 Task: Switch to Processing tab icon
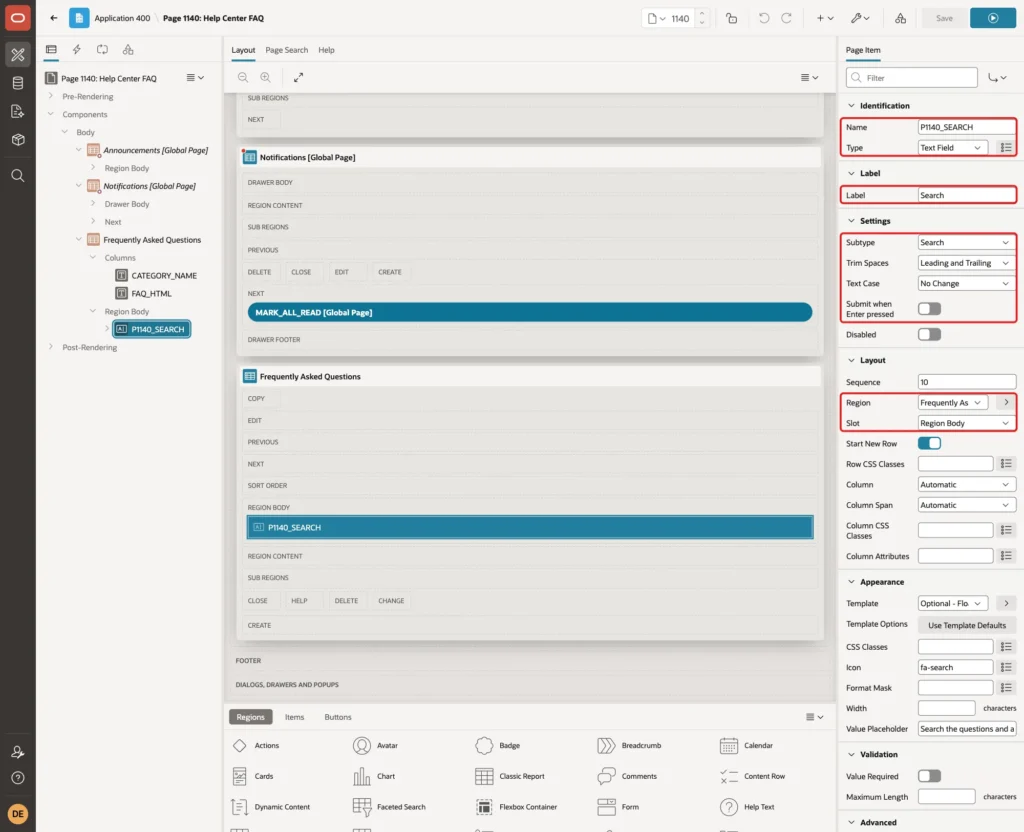tap(103, 50)
